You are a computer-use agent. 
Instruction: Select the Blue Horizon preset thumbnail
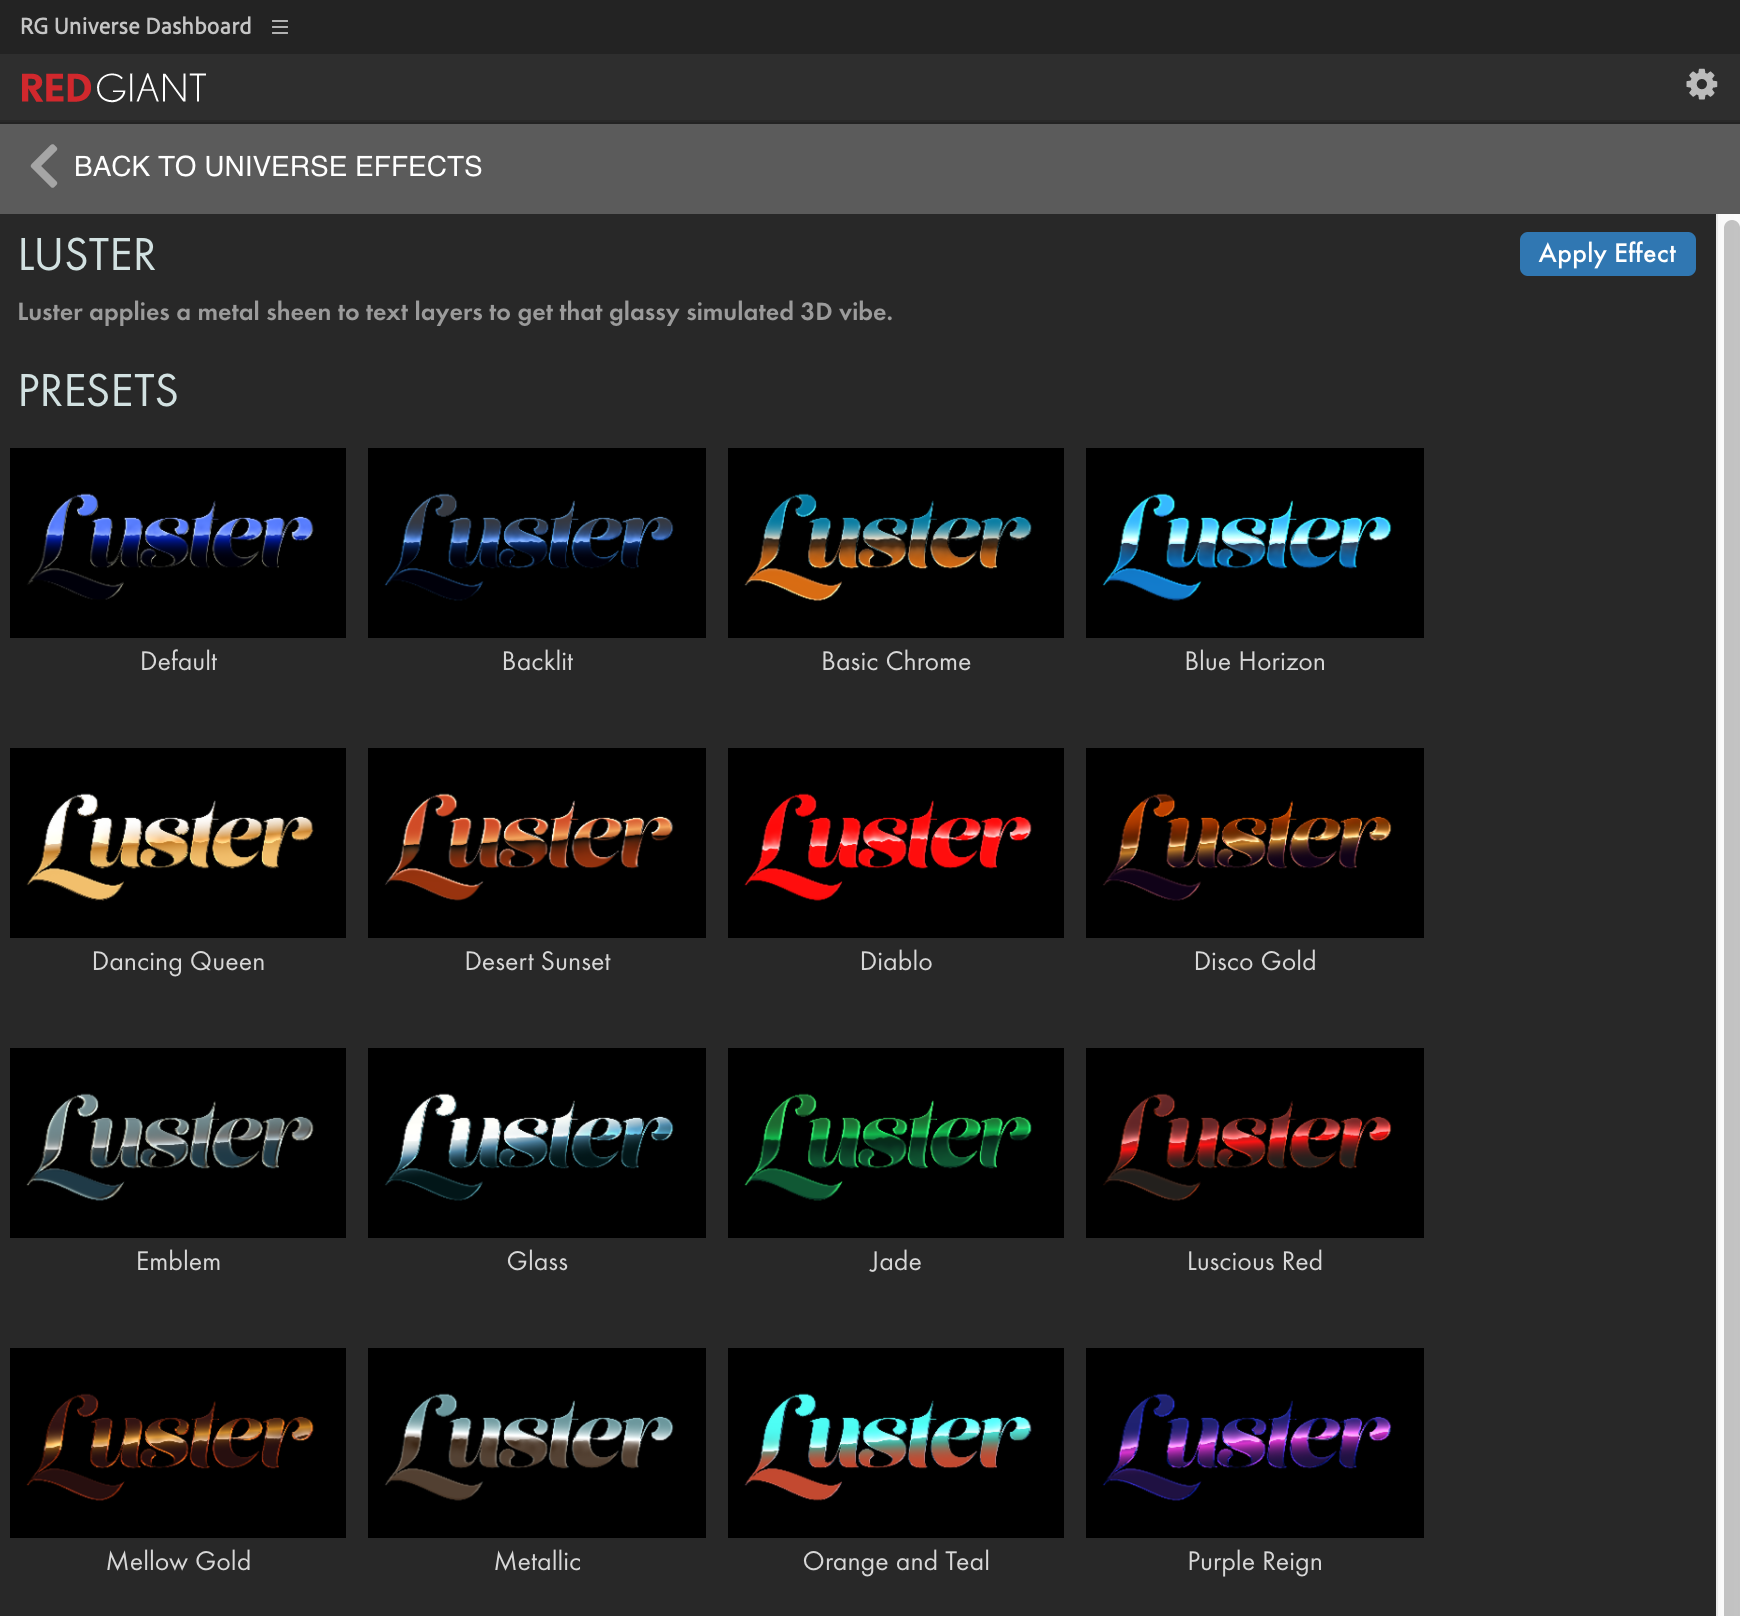coord(1255,543)
